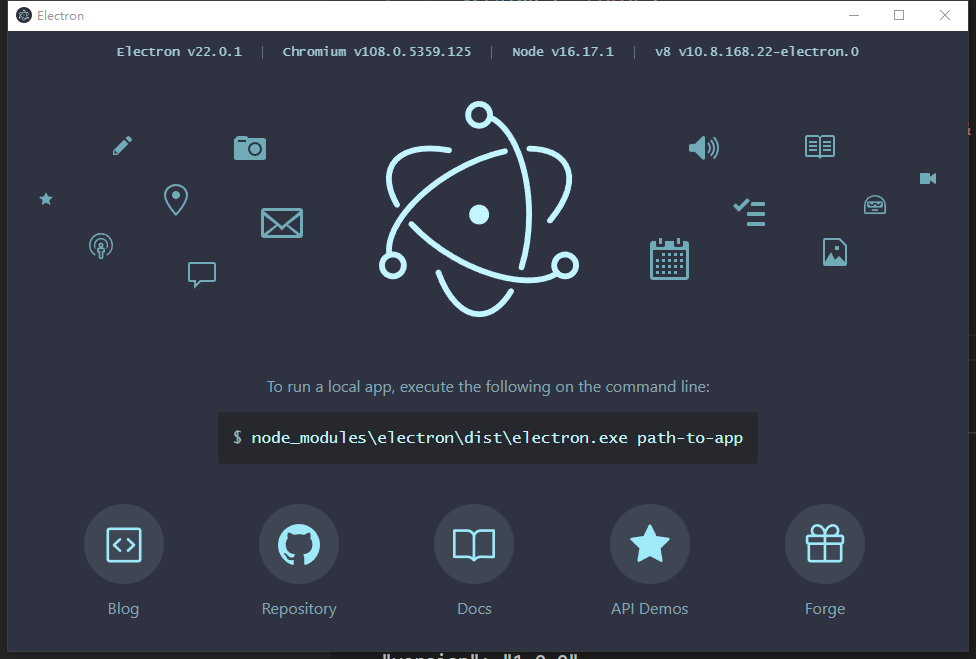Click the speaker volume icon

pos(704,147)
